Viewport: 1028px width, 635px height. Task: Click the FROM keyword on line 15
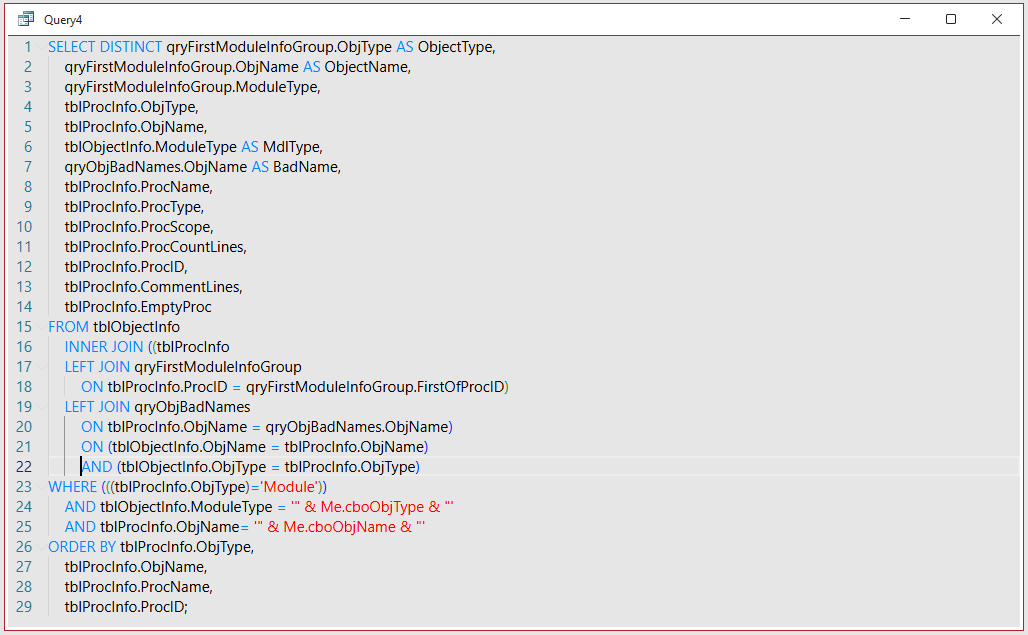pos(68,327)
